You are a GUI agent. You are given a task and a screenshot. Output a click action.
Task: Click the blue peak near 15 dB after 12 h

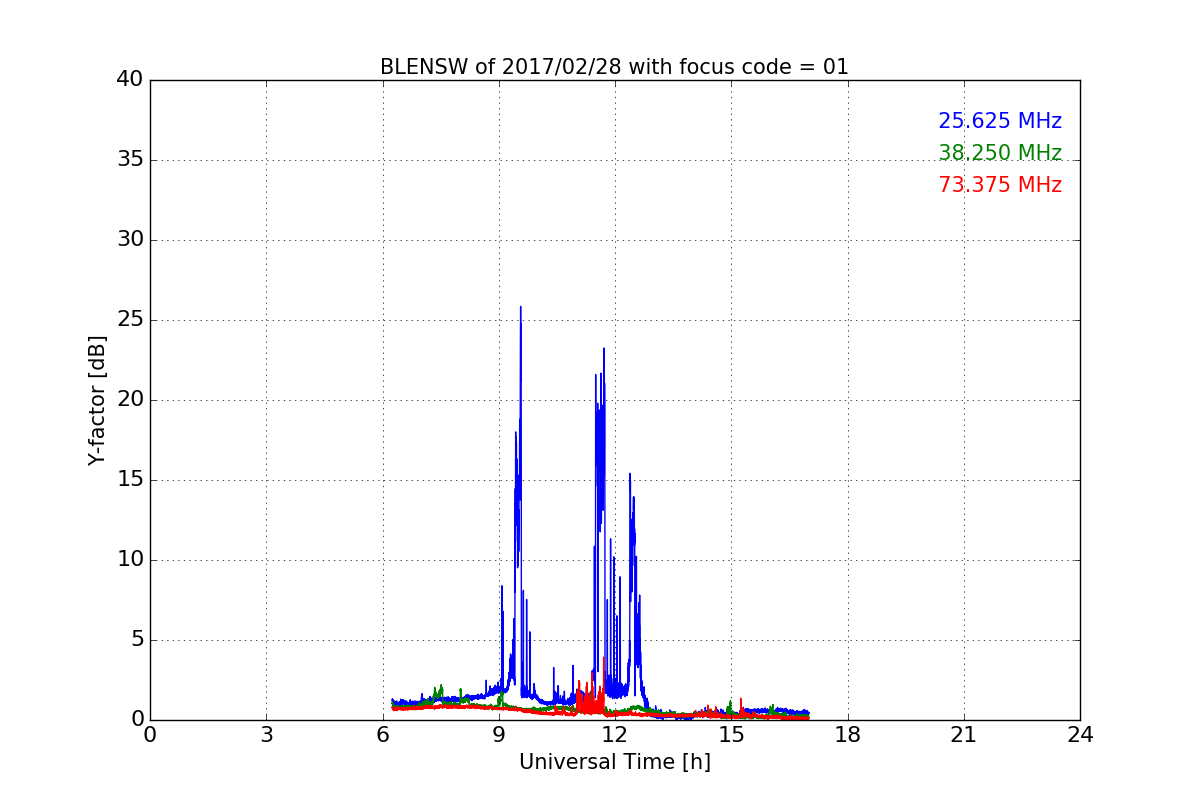[x=630, y=475]
